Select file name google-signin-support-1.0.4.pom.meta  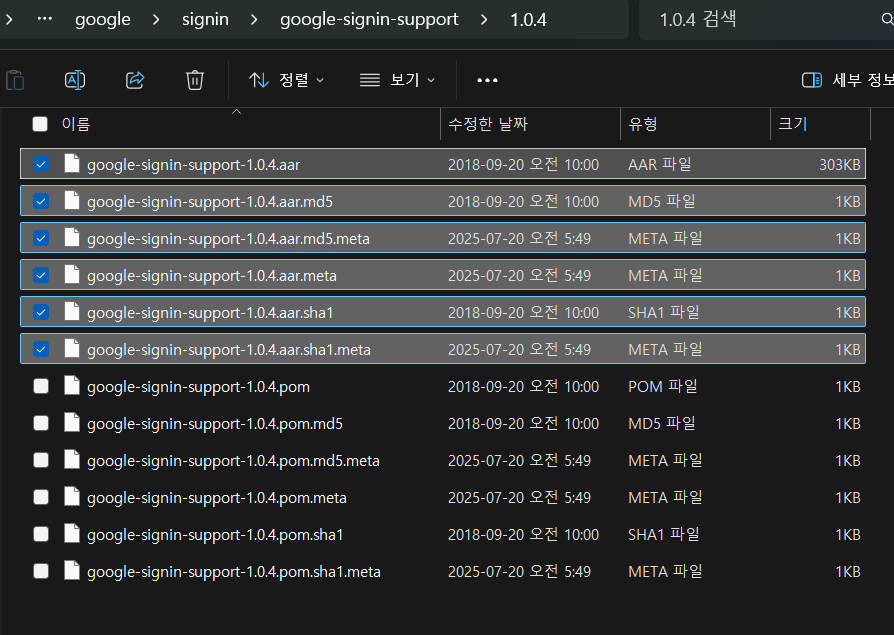[x=217, y=498]
